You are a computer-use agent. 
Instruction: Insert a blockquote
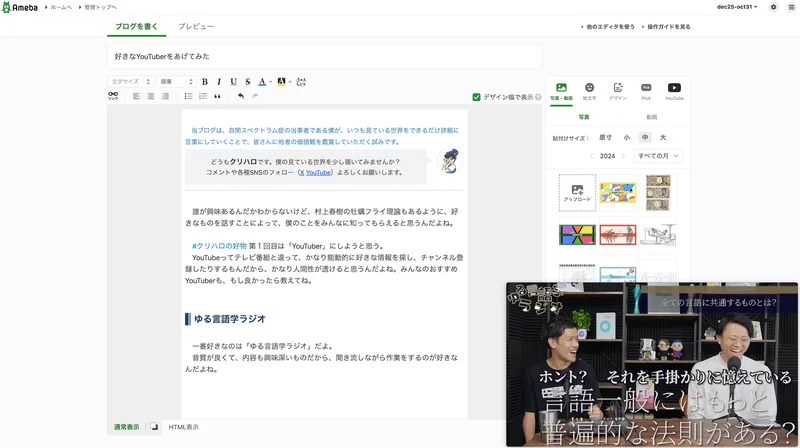tap(217, 97)
